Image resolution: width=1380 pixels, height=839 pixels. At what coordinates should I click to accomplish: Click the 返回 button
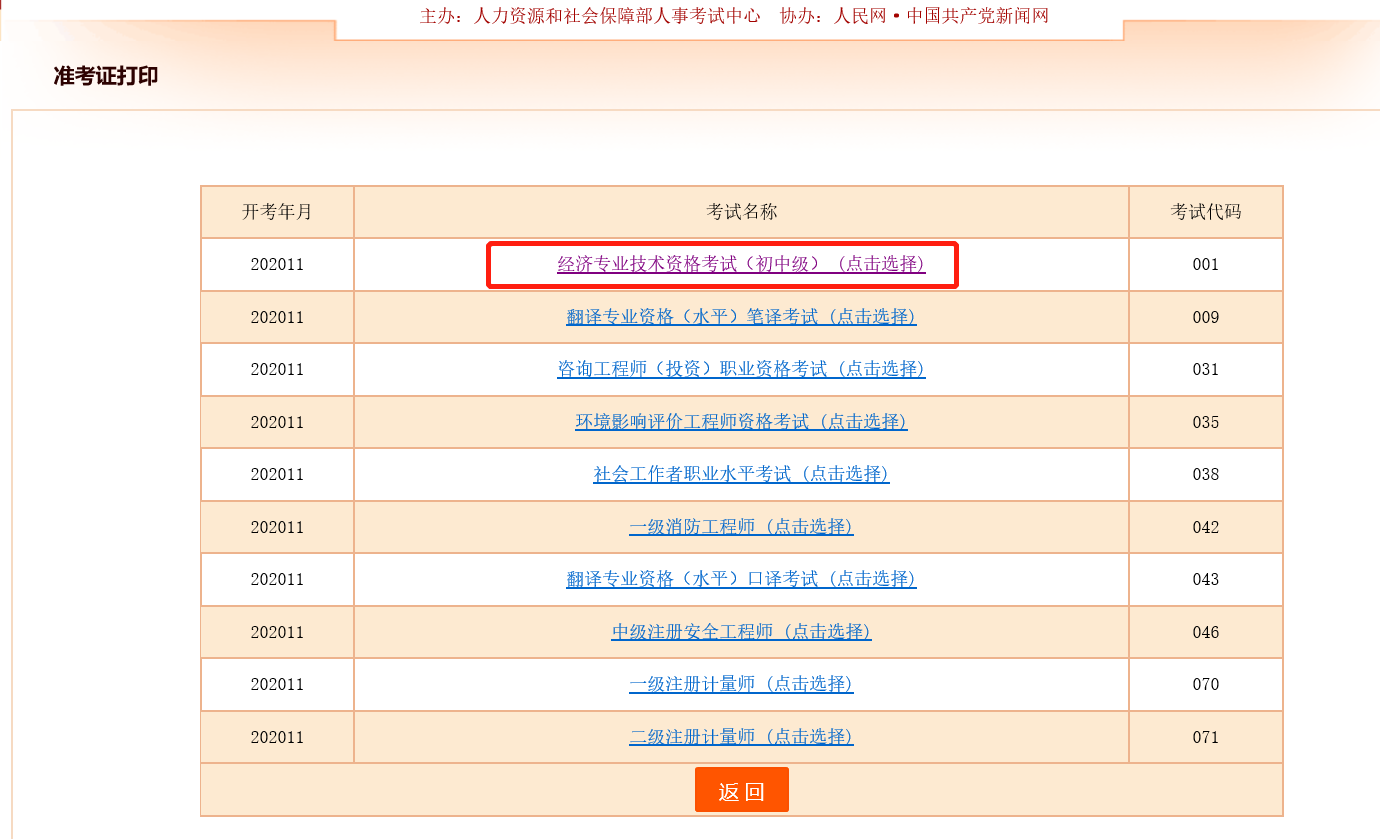(741, 789)
